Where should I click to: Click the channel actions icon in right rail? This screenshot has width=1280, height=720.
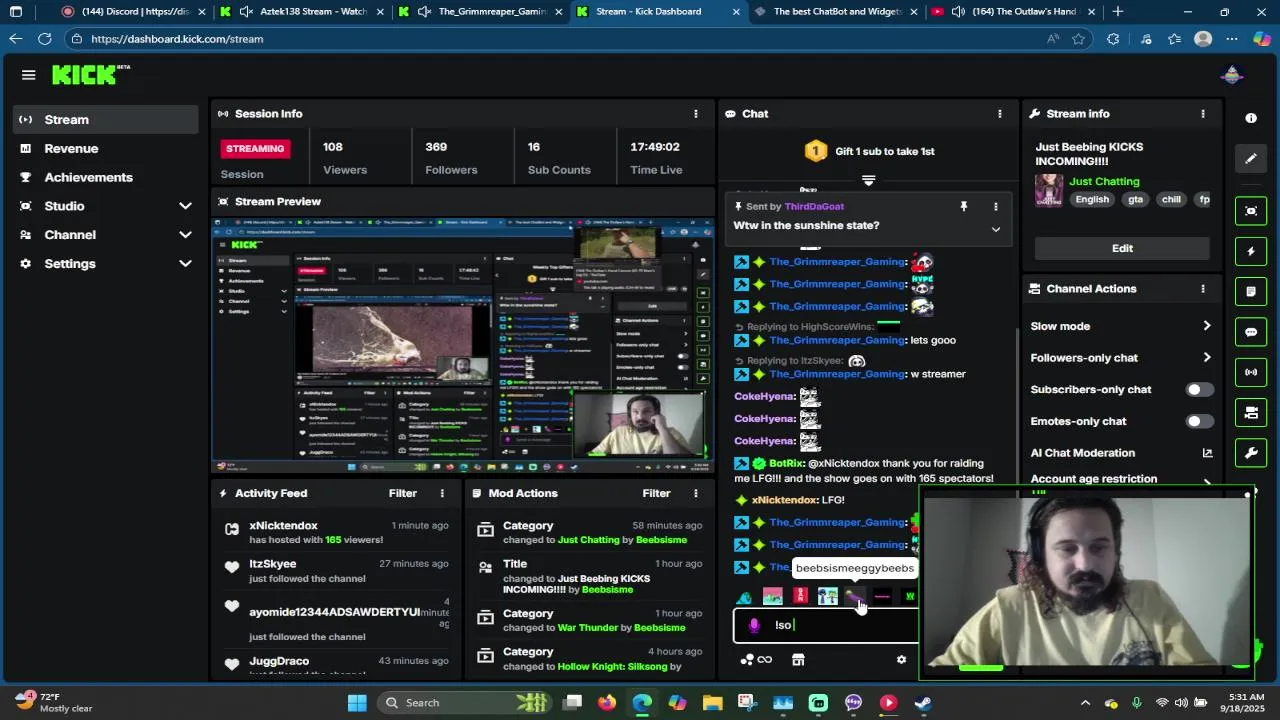point(1251,412)
